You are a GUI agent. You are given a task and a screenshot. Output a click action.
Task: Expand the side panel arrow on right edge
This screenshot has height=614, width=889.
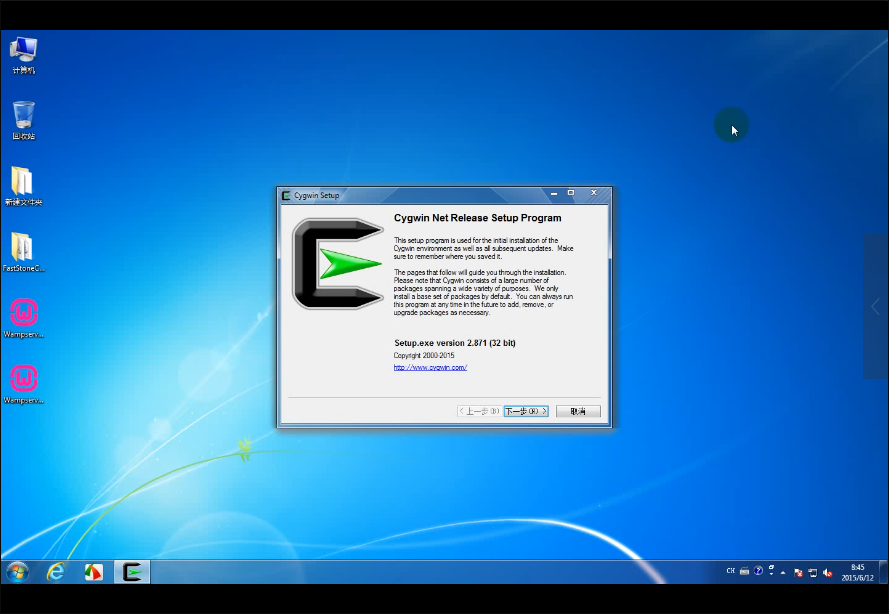coord(875,307)
